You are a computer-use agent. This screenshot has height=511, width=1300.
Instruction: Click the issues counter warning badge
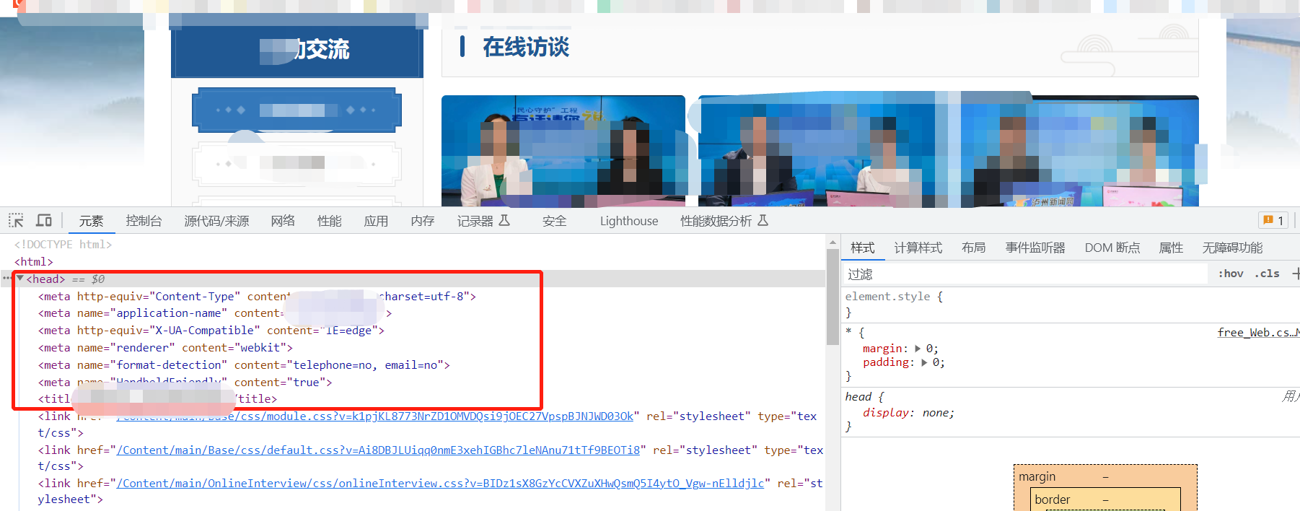(x=1272, y=221)
